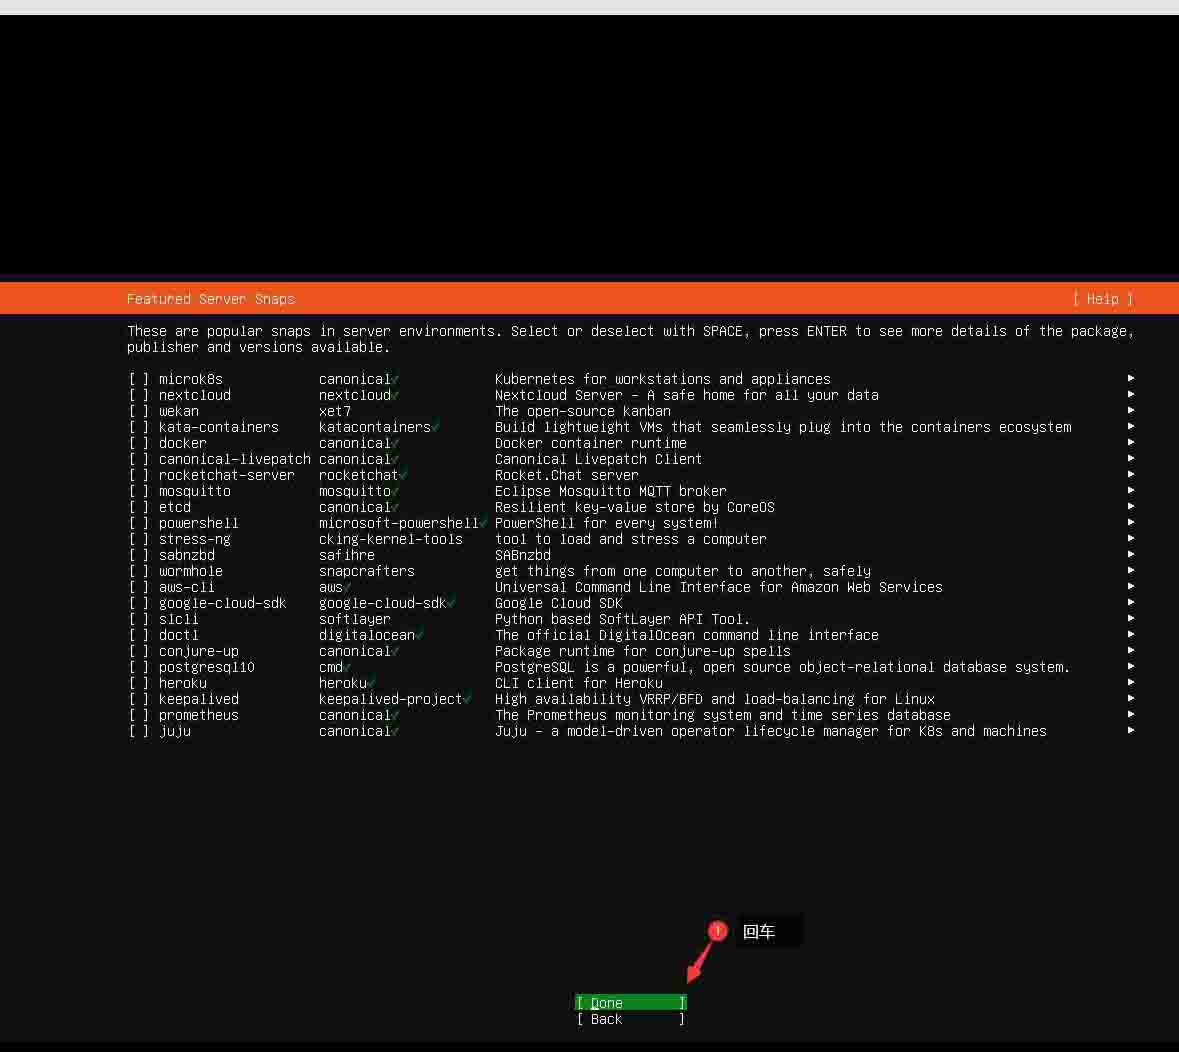Show the juju row details arrow

coord(1130,730)
